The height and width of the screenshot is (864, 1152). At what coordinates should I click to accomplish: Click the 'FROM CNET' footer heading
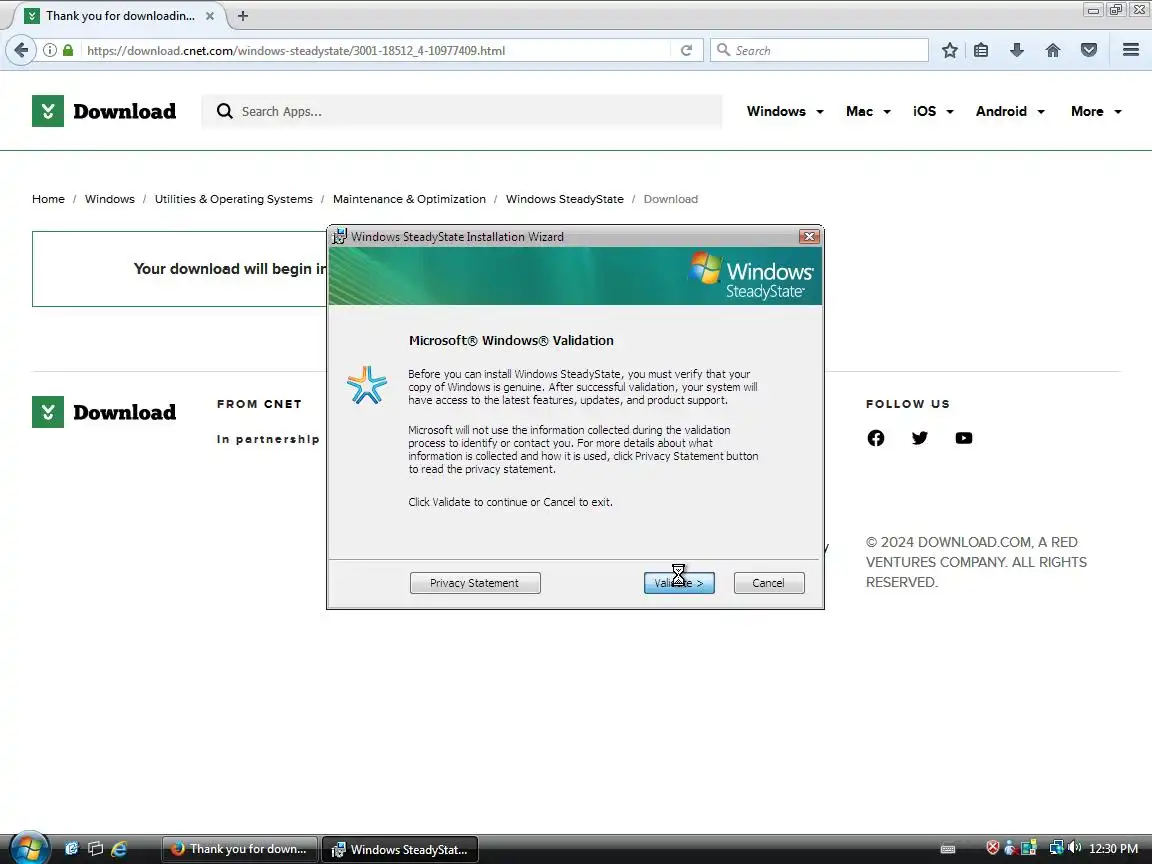259,404
